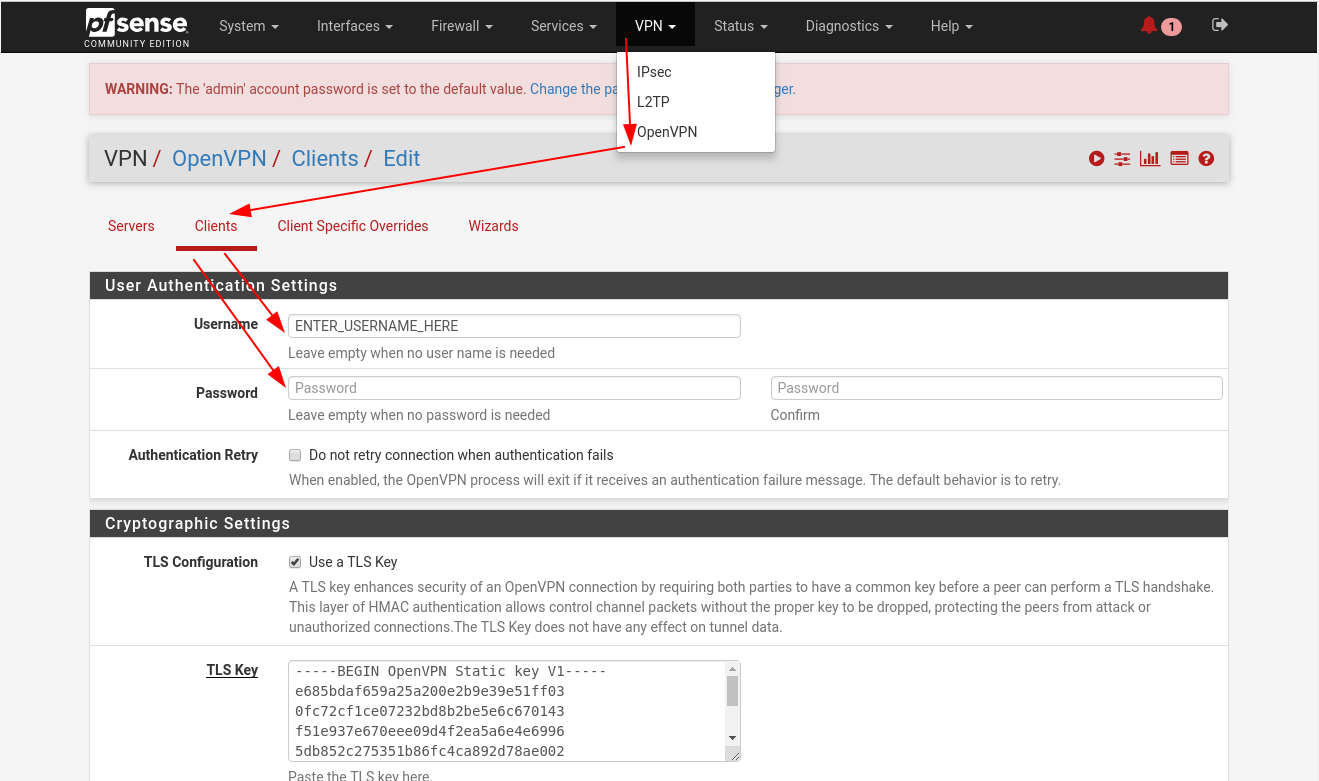Open the Diagnostics dropdown menu
The height and width of the screenshot is (781, 1319).
pos(849,26)
